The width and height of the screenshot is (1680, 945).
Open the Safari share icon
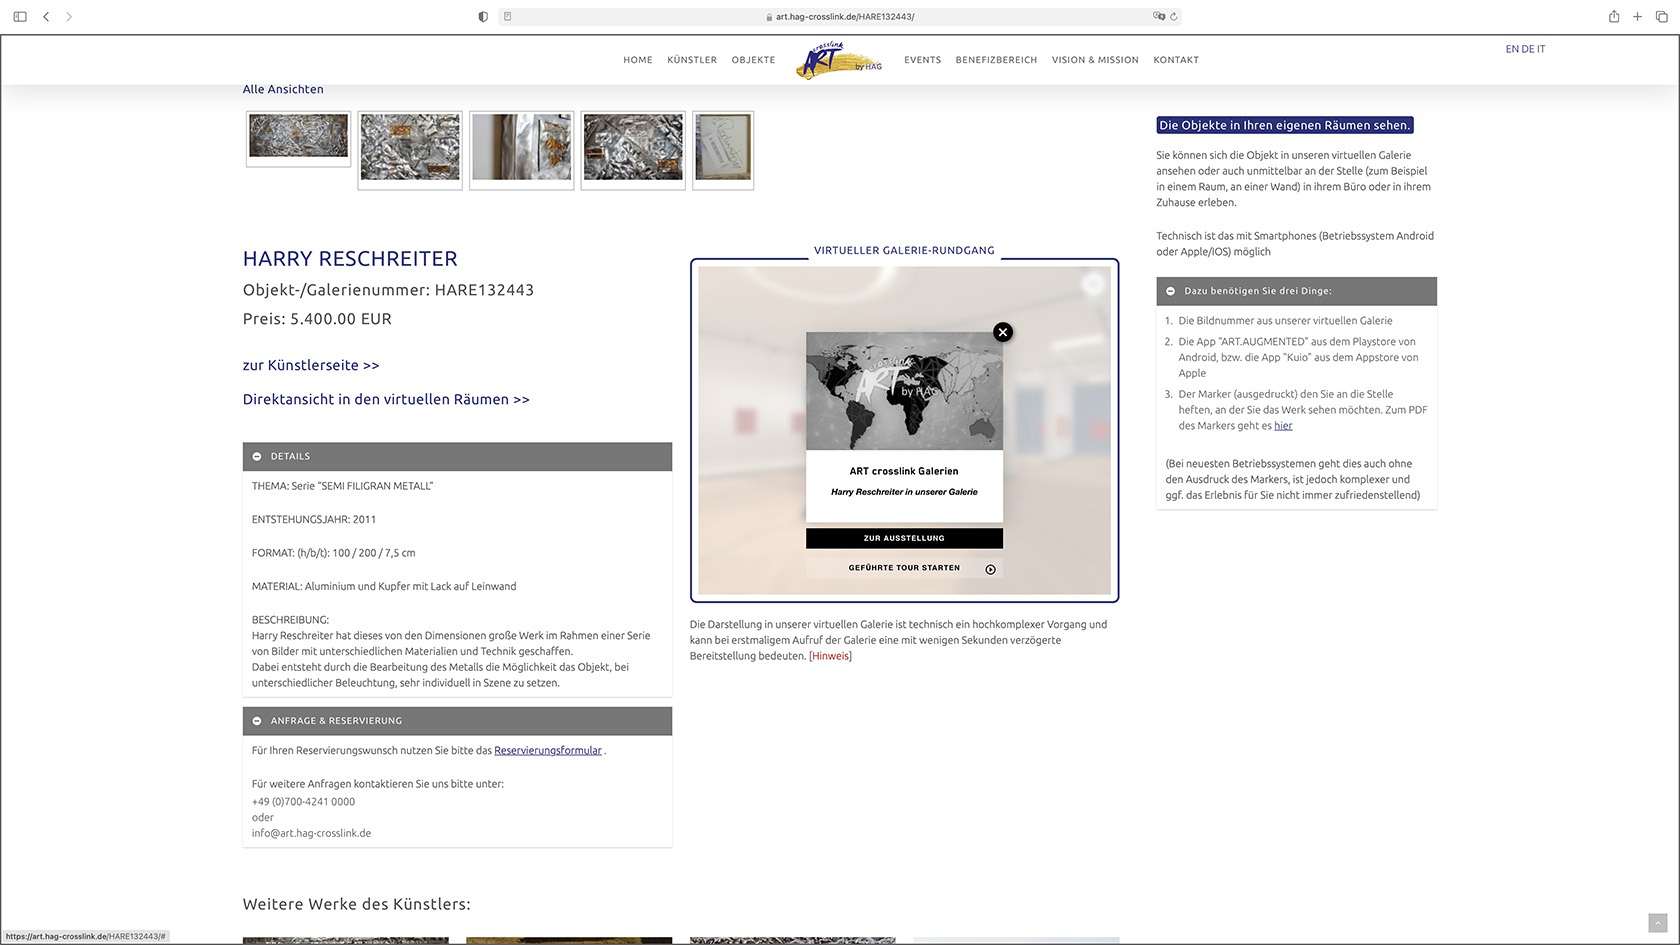point(1614,17)
